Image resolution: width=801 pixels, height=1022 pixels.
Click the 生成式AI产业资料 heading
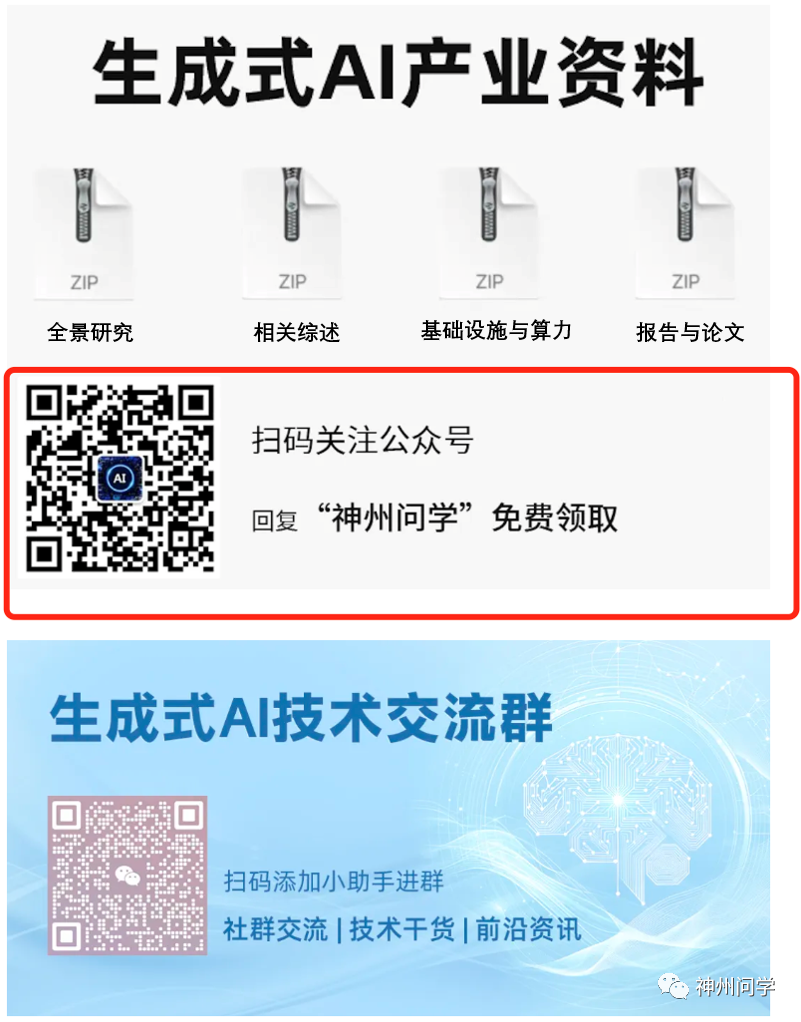point(398,72)
